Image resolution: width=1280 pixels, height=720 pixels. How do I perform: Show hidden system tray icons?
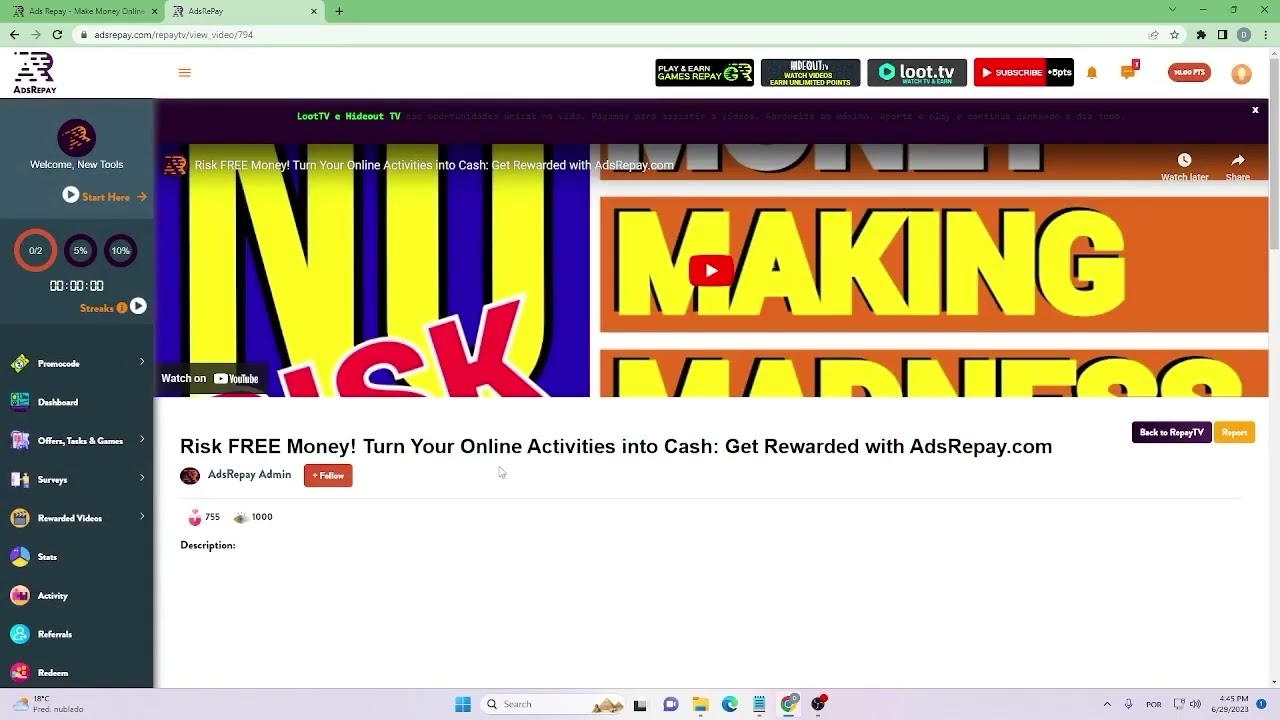1107,704
